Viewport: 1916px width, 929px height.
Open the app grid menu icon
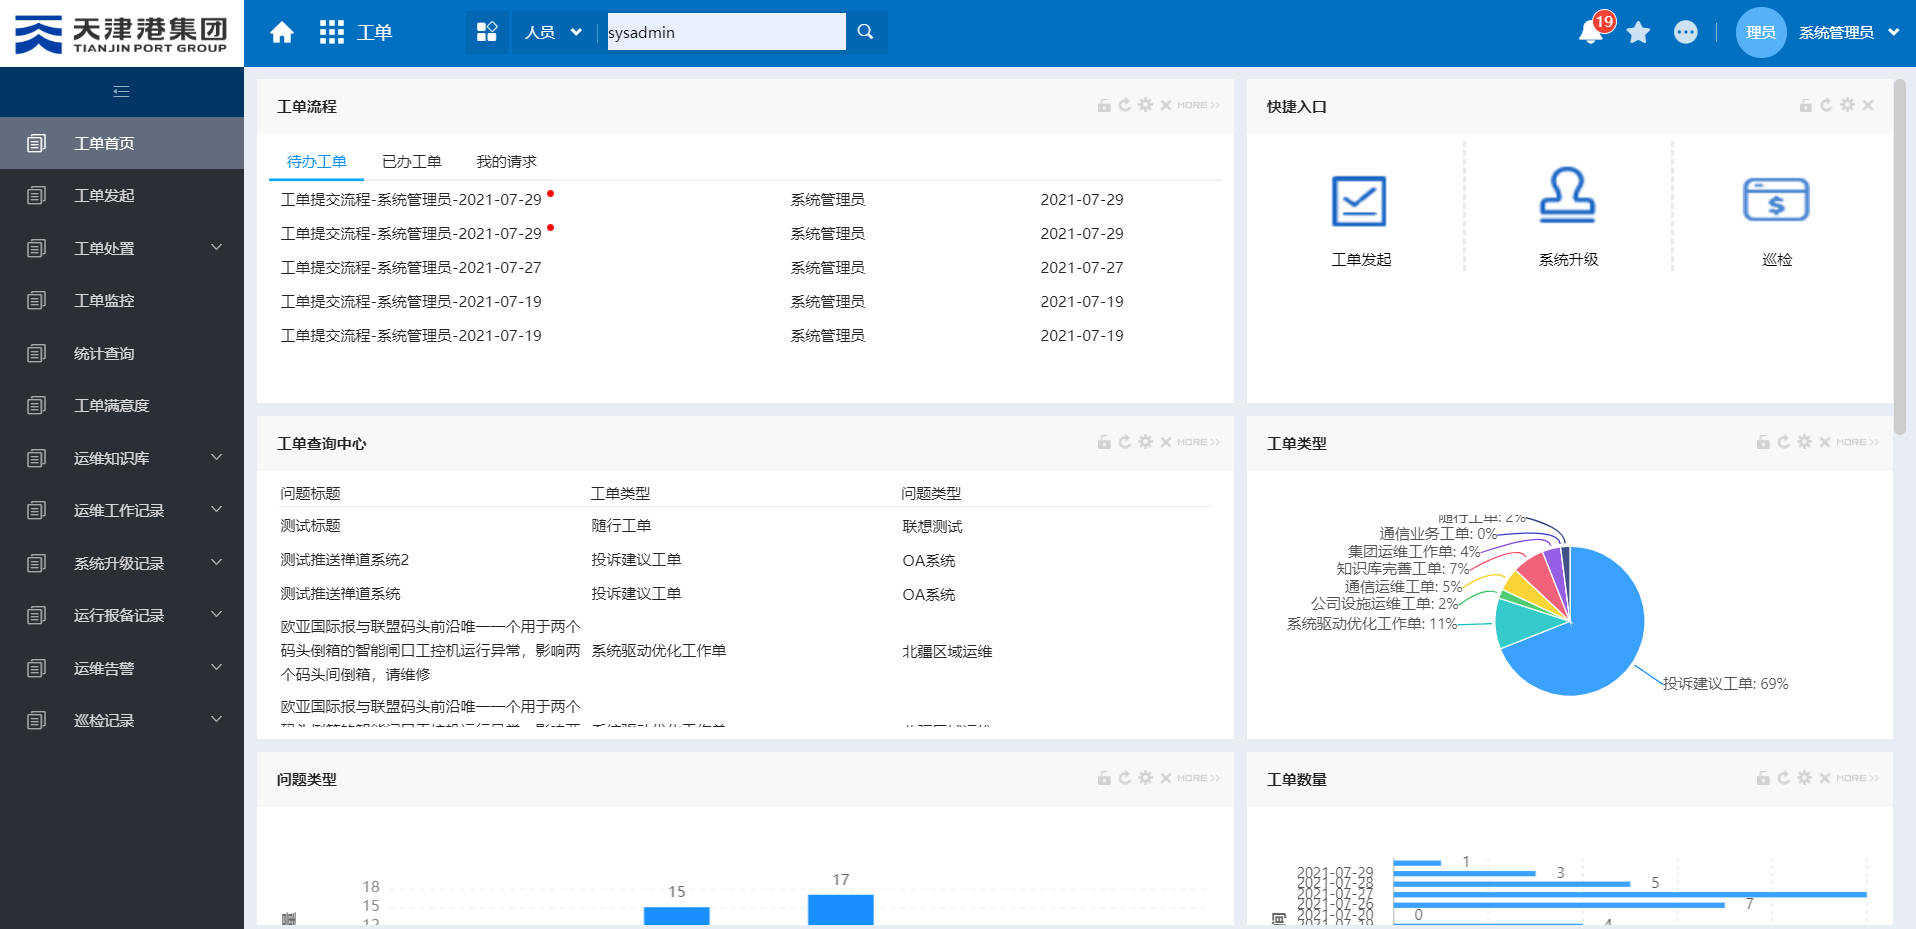click(x=332, y=33)
